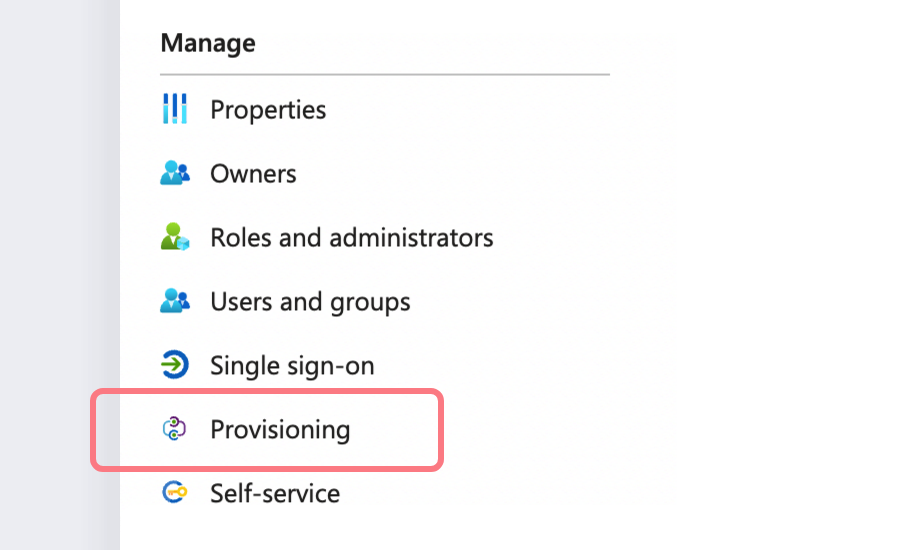Click the Roles and administrators icon
The width and height of the screenshot is (912, 550).
point(175,237)
